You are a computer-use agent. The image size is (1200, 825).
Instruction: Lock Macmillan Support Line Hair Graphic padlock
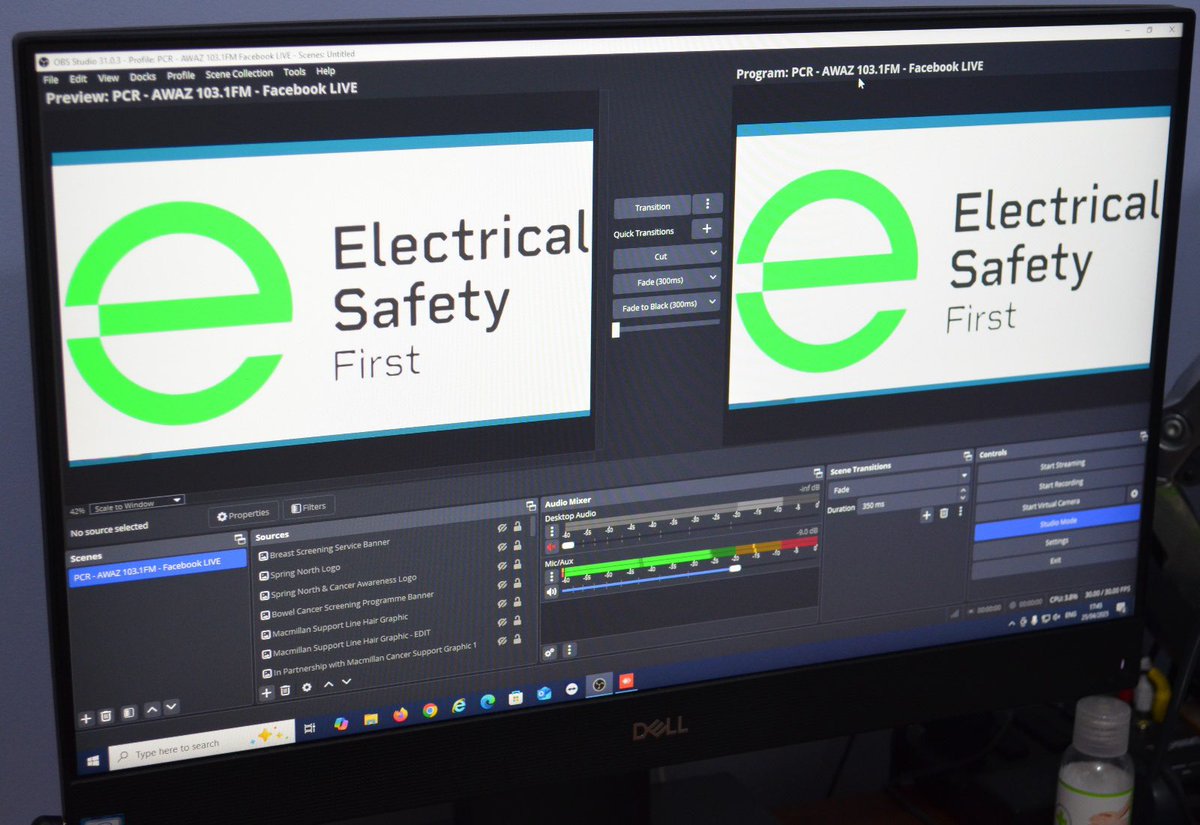pyautogui.click(x=518, y=601)
